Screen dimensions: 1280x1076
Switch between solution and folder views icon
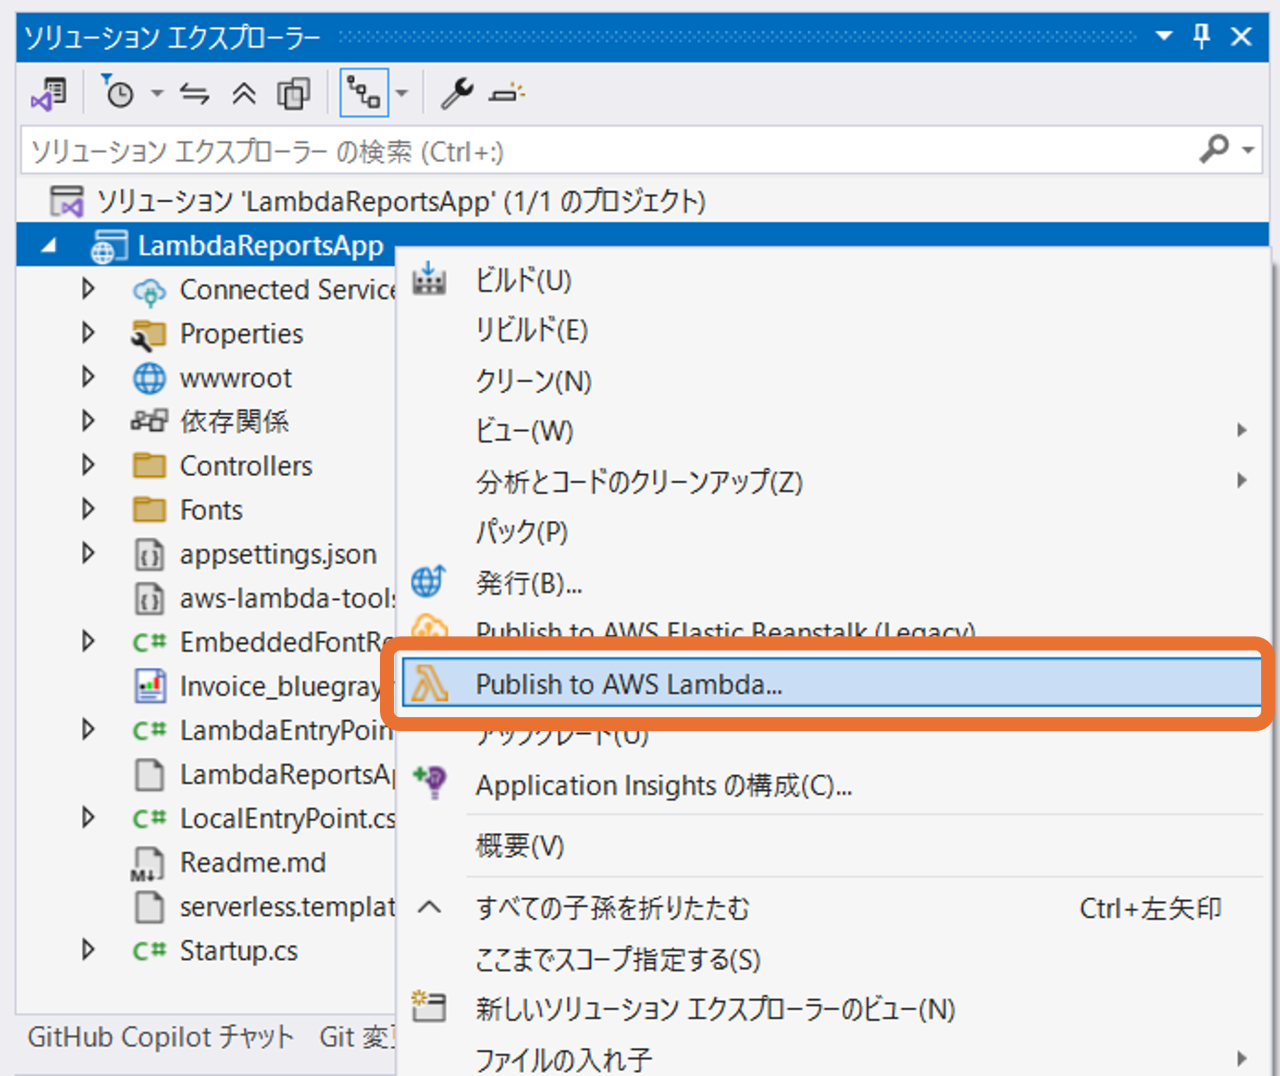pyautogui.click(x=48, y=94)
